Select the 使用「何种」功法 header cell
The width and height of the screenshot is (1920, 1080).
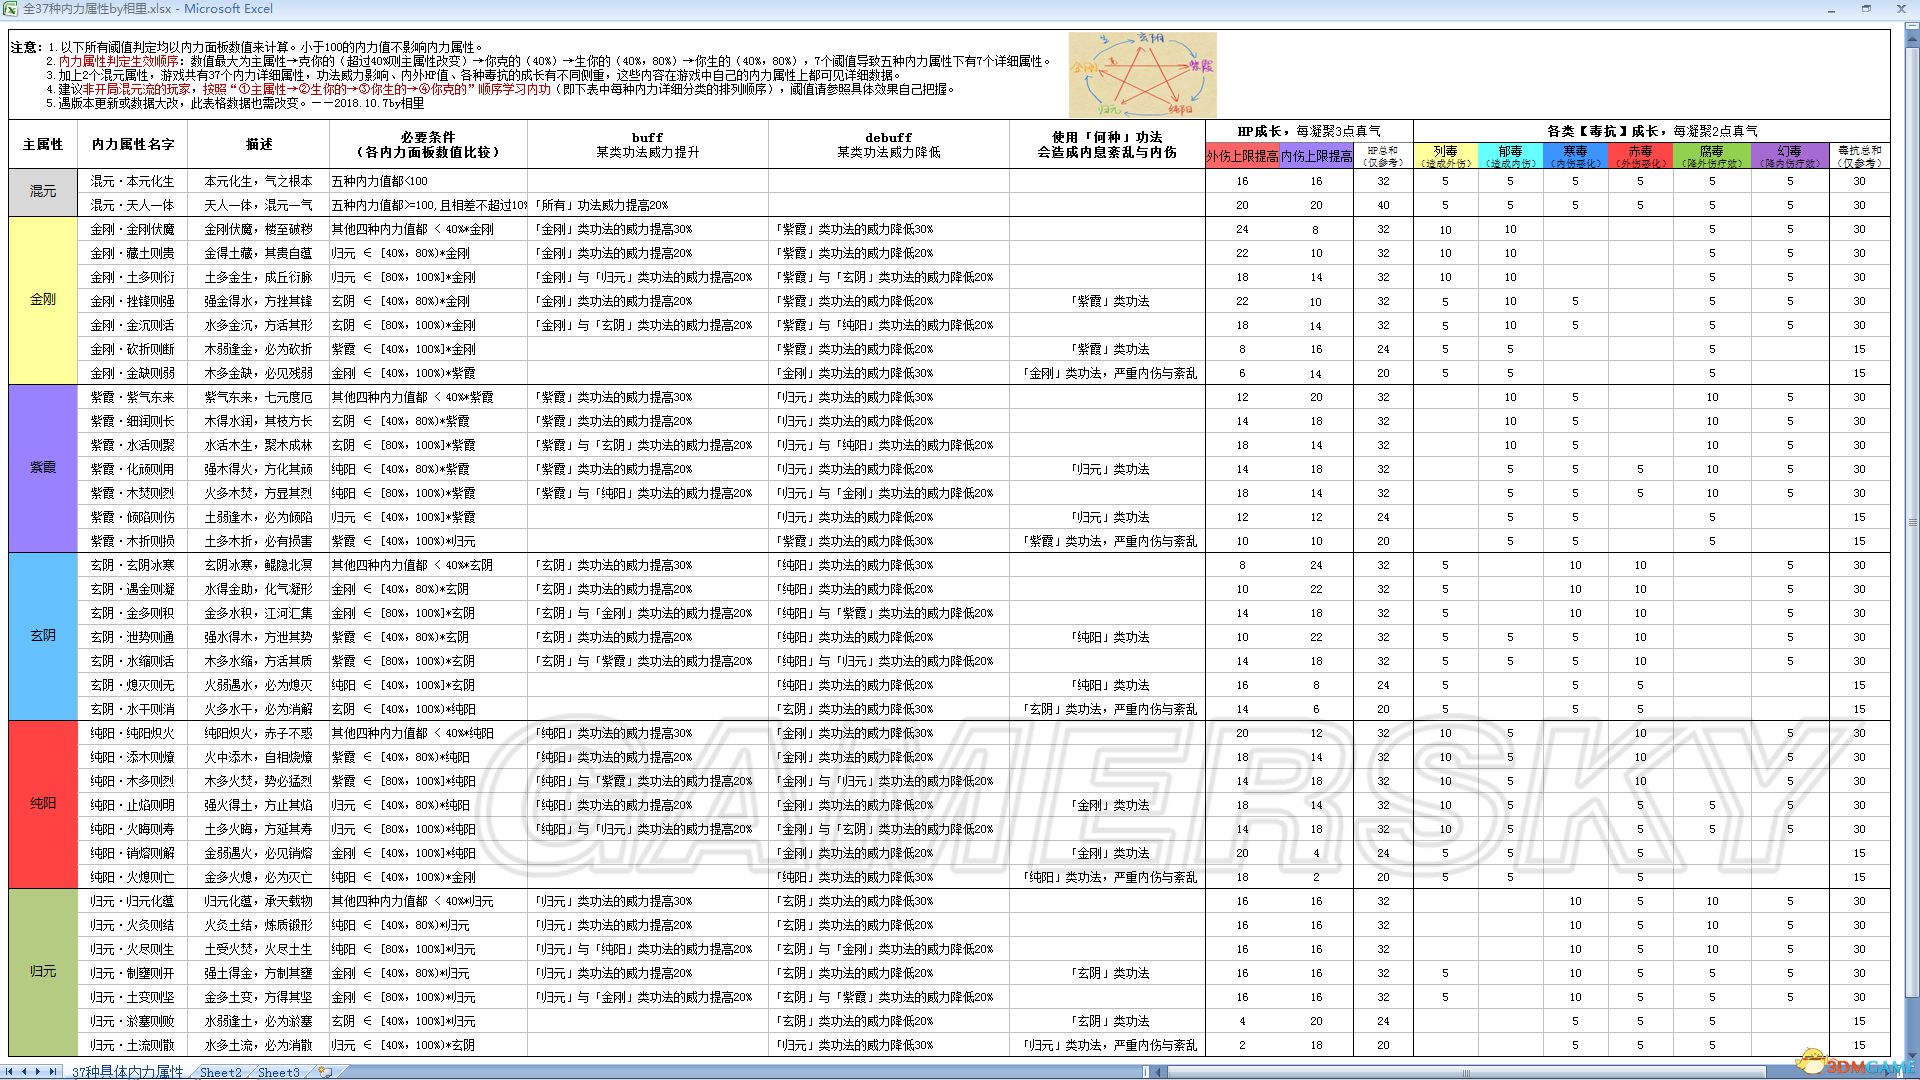coord(1107,145)
